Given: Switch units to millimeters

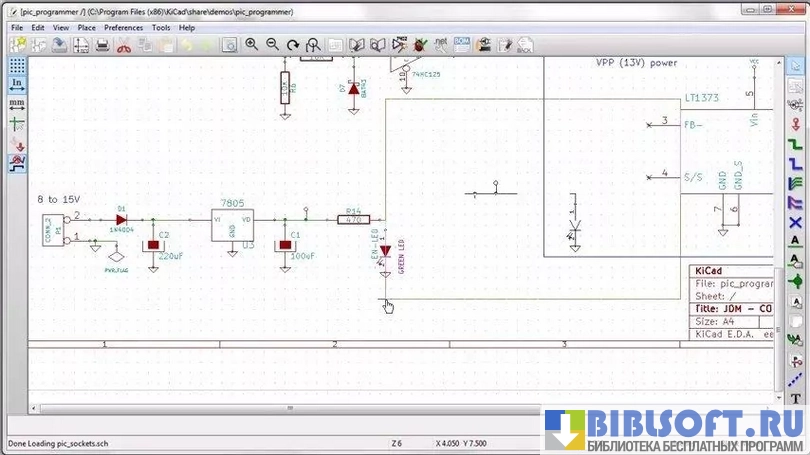Looking at the screenshot, I should click(17, 103).
